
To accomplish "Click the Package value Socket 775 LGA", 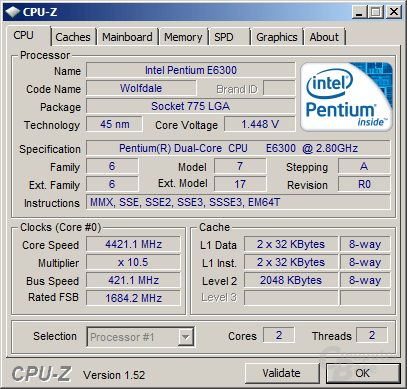I will click(191, 106).
